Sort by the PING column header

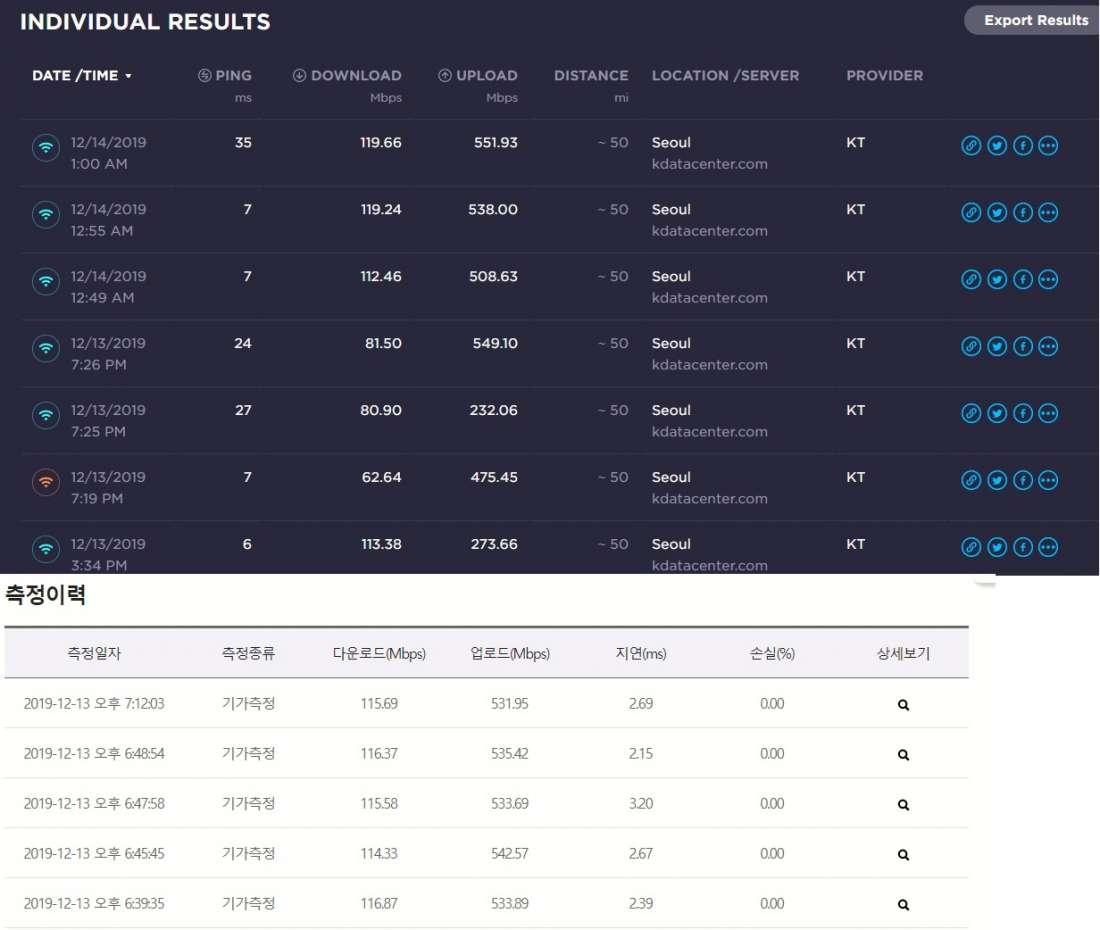coord(225,76)
